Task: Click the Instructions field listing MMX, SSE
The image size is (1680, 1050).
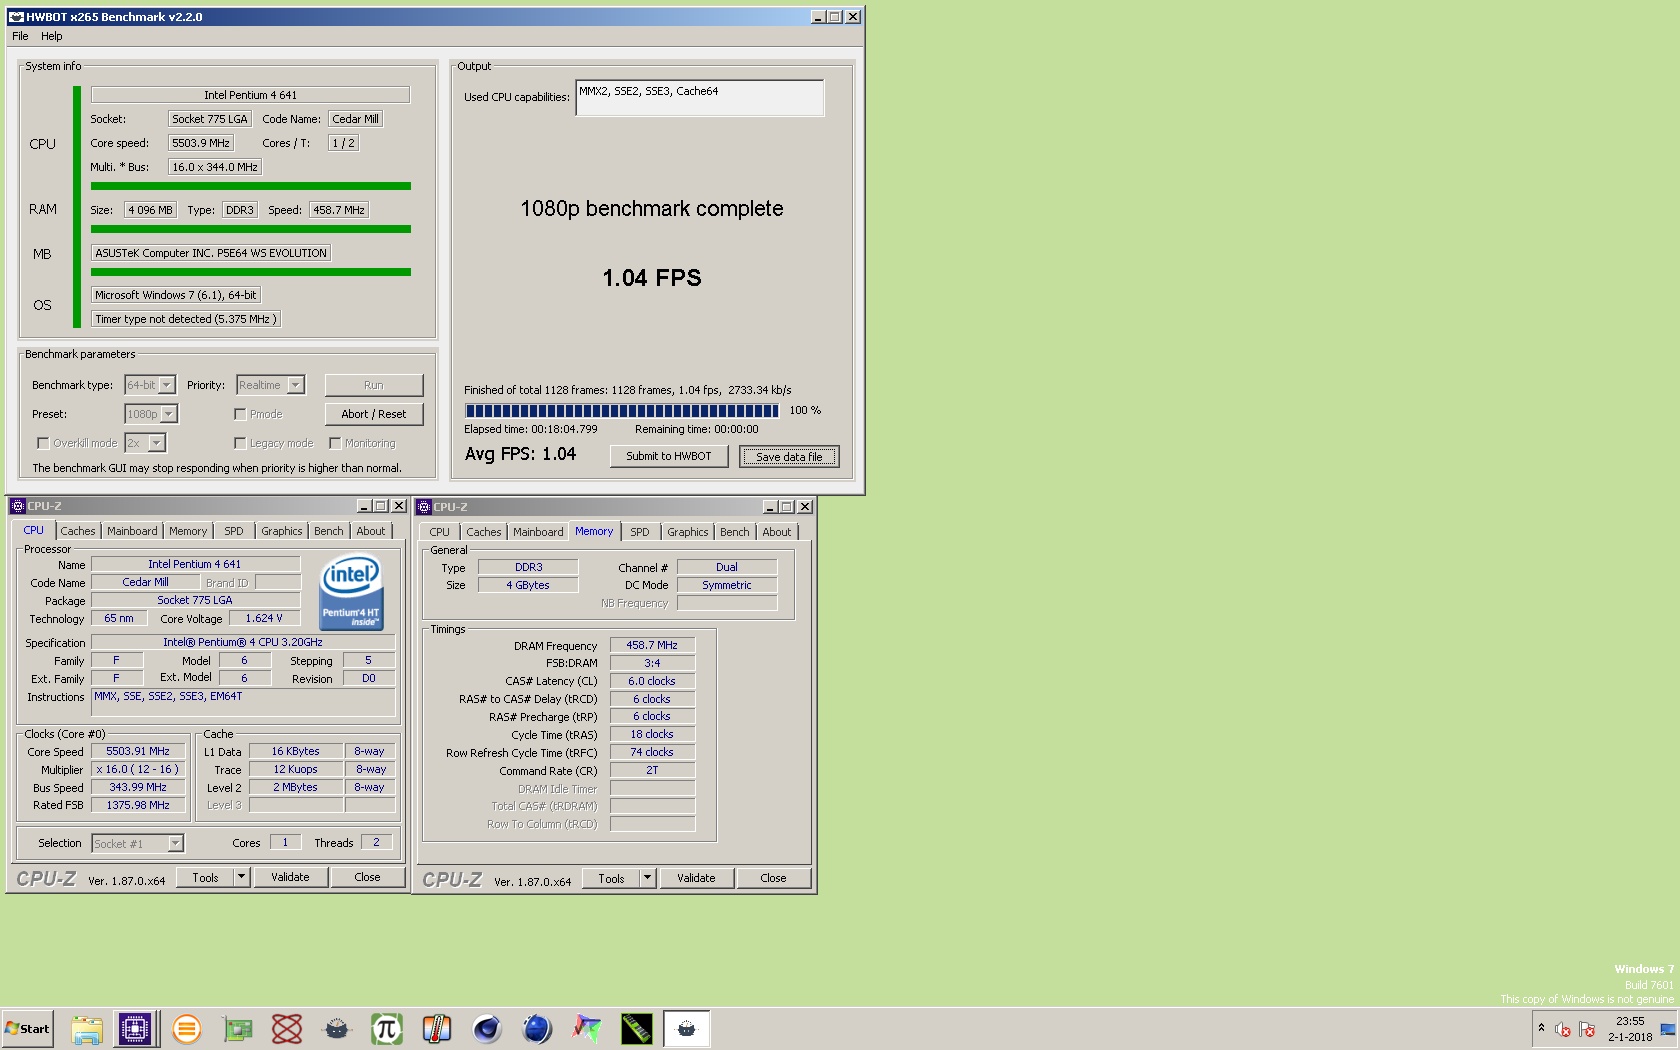Action: pos(243,702)
